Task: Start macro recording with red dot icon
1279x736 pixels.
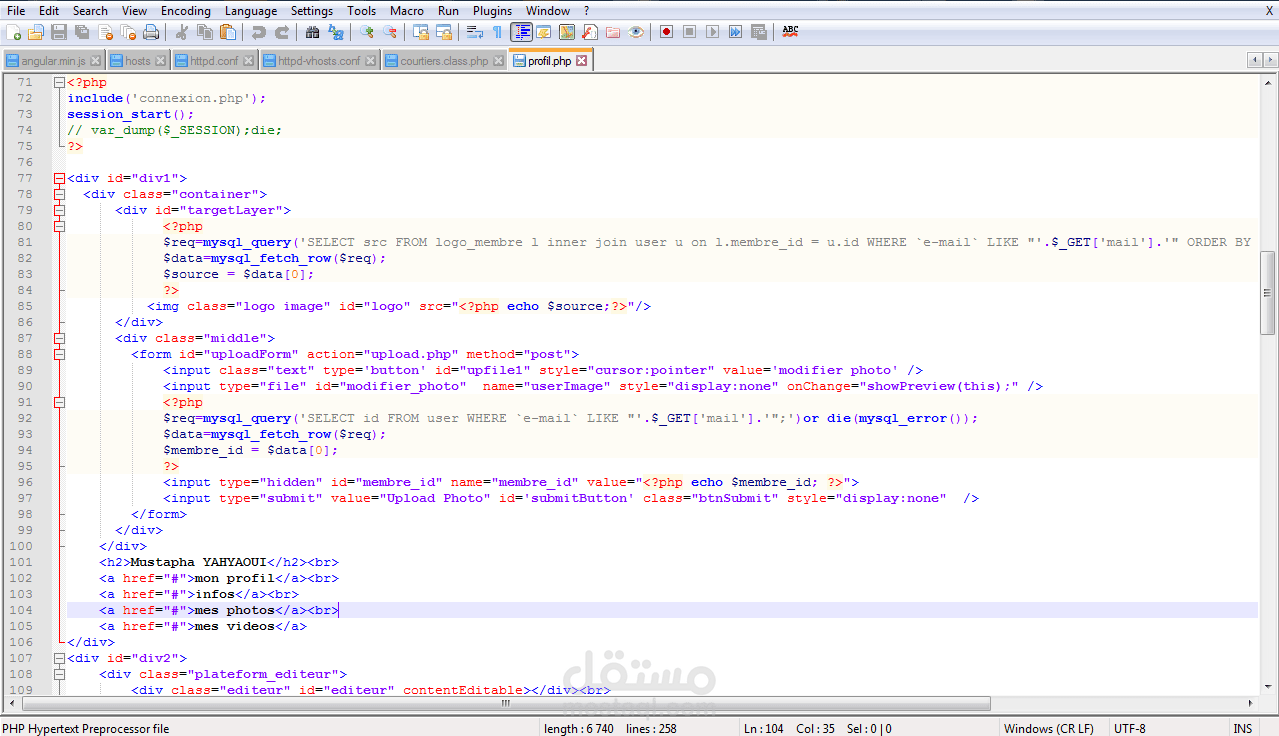Action: pyautogui.click(x=666, y=32)
